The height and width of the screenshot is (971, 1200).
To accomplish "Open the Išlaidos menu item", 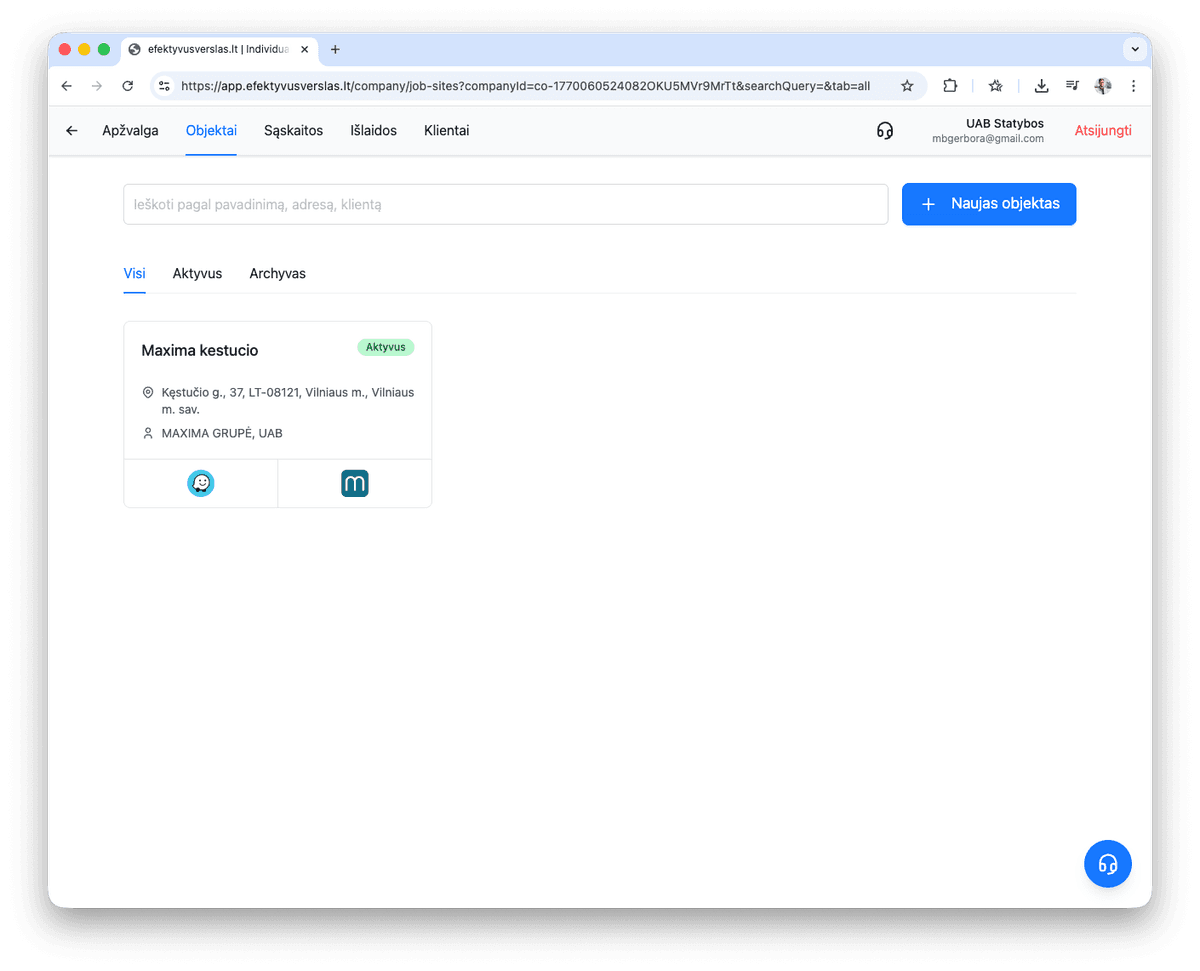I will (x=374, y=131).
